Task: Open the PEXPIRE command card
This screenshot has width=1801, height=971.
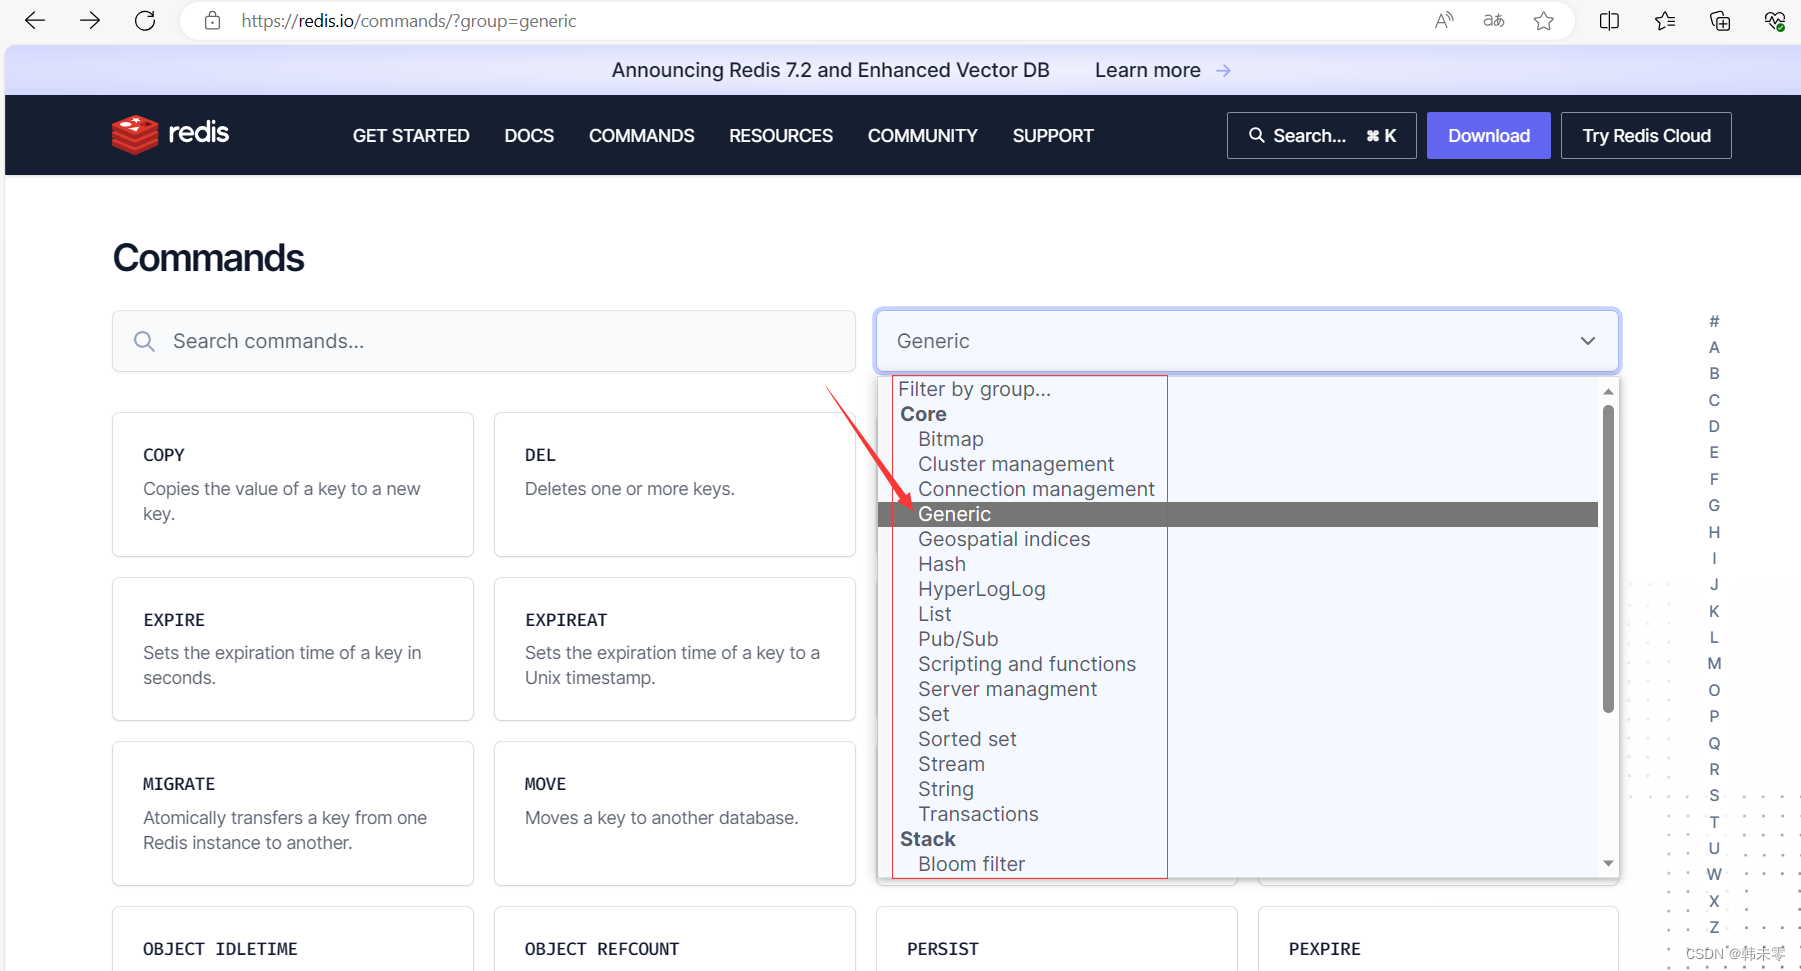Action: pos(1439,939)
